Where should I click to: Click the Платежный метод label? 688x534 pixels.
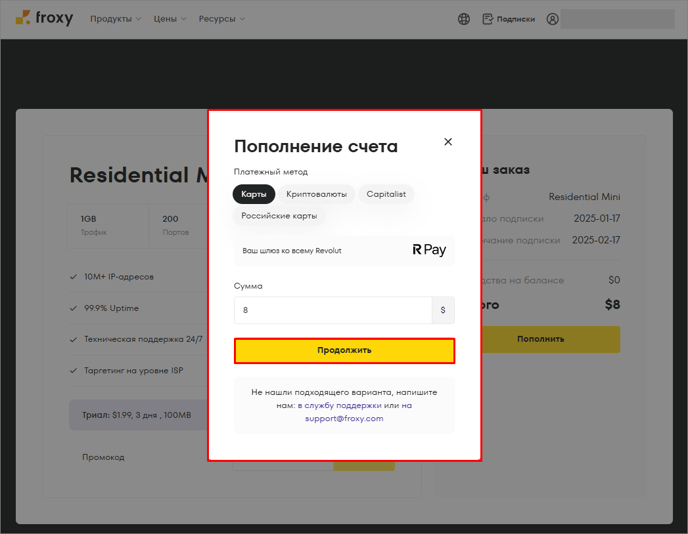pyautogui.click(x=271, y=172)
